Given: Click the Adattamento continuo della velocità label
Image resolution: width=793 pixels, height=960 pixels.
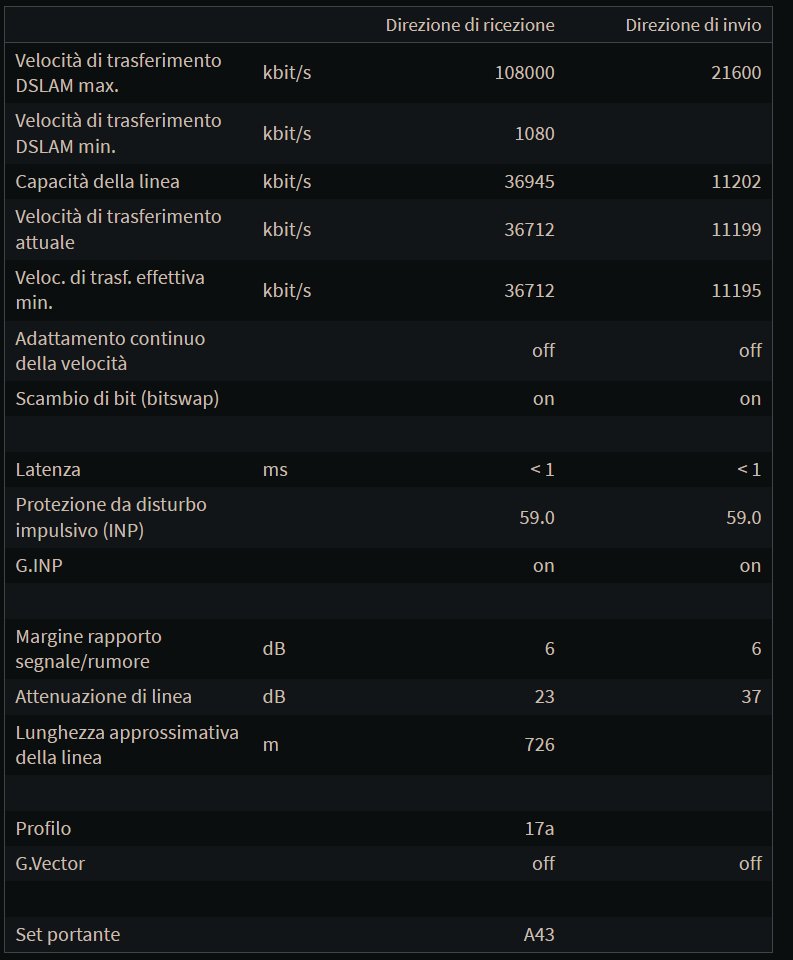Looking at the screenshot, I should [x=110, y=351].
